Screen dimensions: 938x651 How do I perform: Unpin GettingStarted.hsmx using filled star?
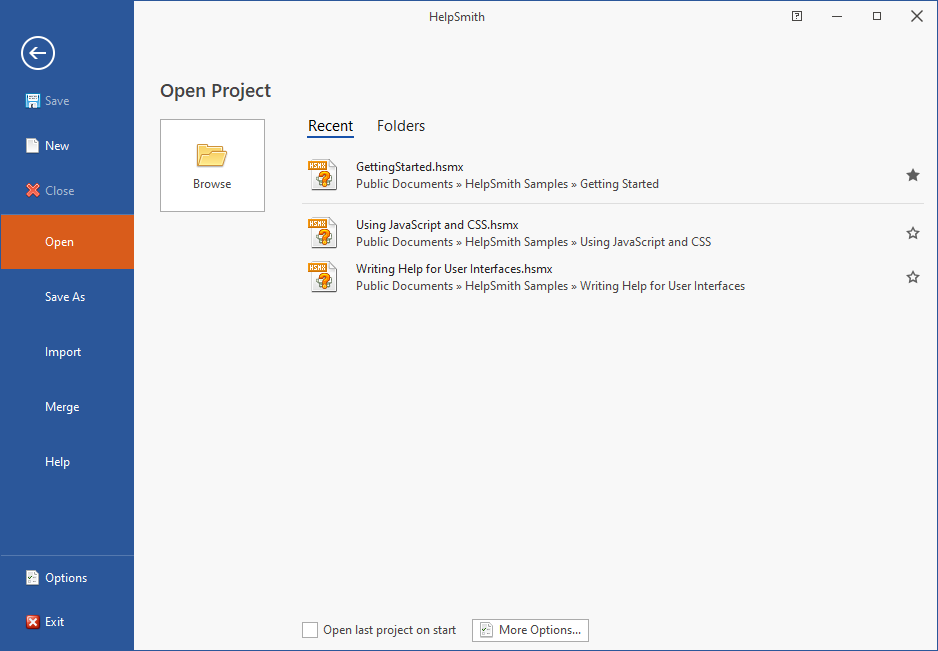(x=913, y=175)
